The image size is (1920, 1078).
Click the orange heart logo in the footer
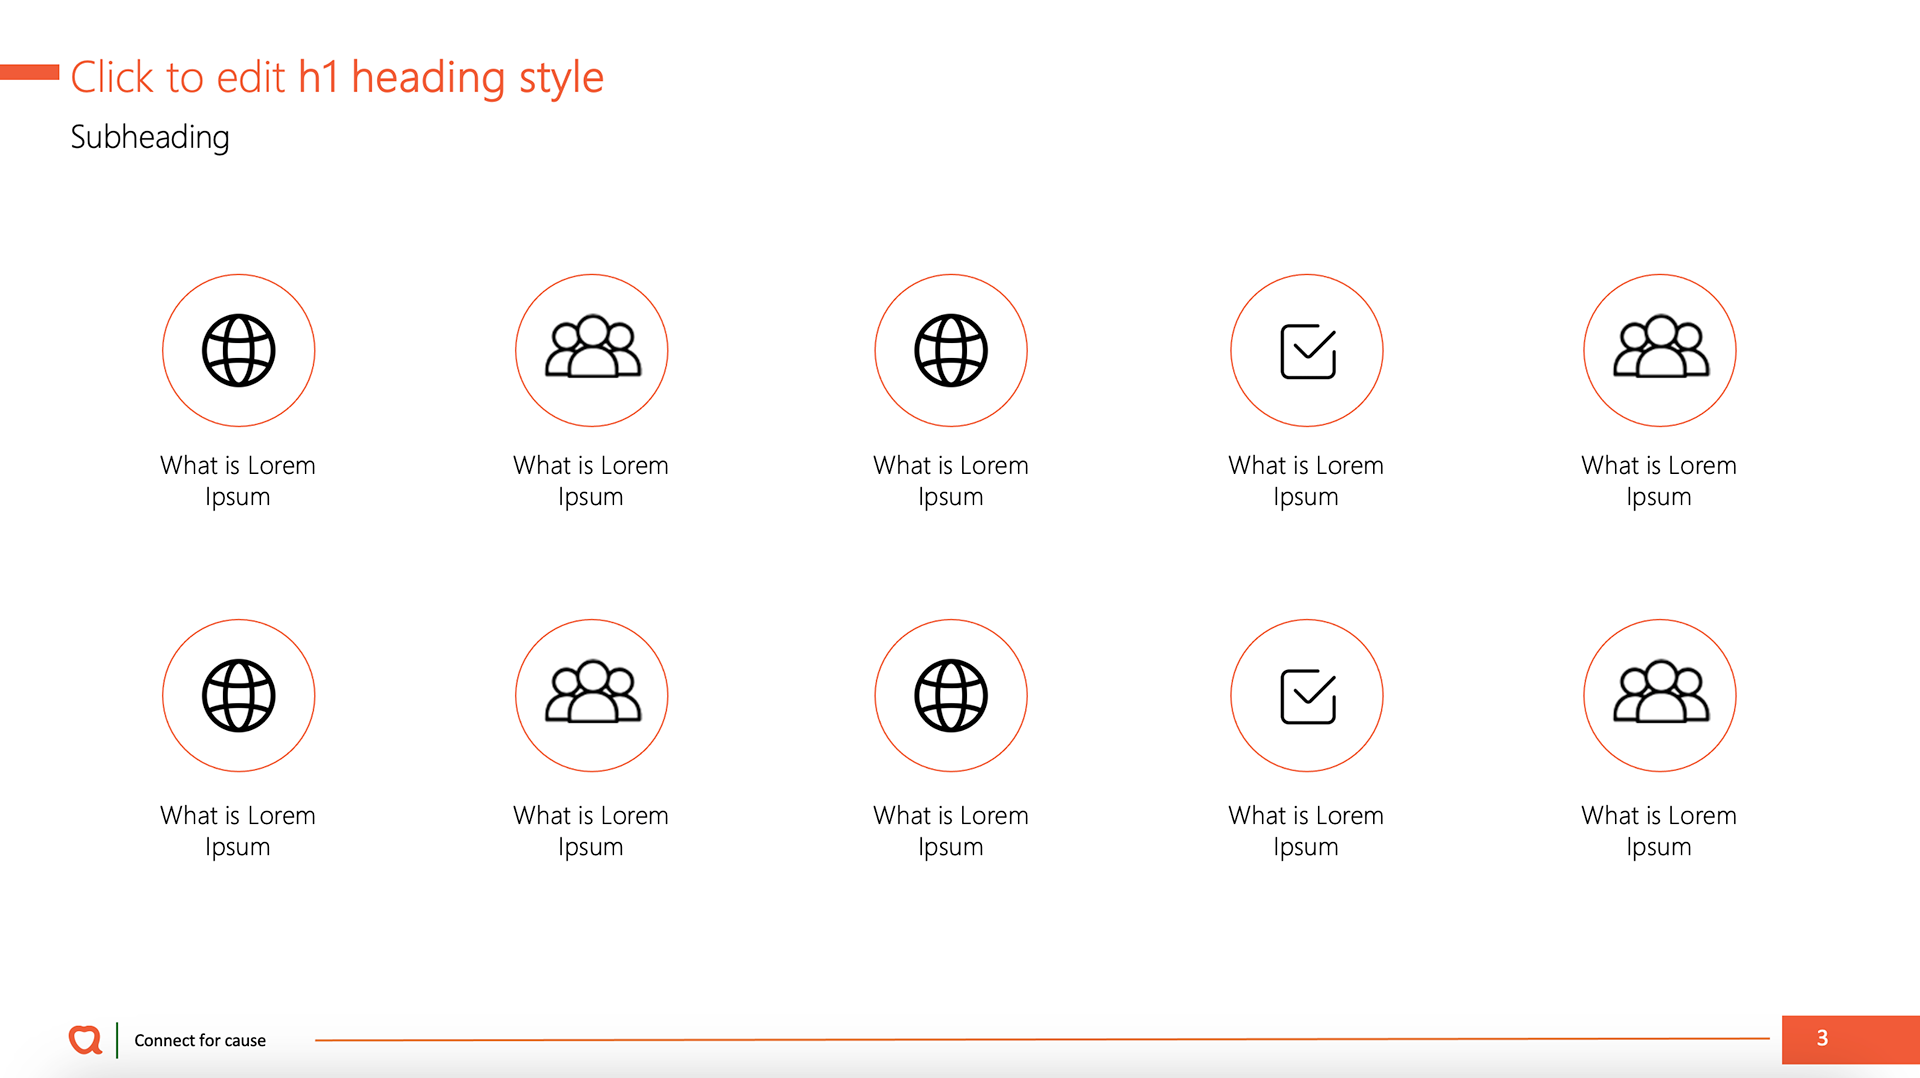85,1040
